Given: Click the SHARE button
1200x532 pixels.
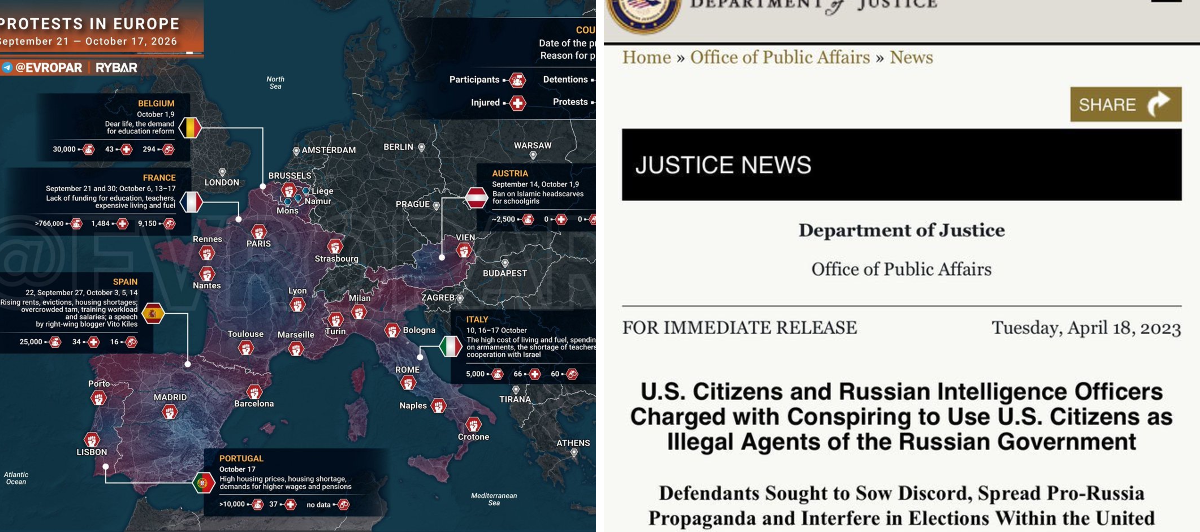Looking at the screenshot, I should click(1126, 105).
